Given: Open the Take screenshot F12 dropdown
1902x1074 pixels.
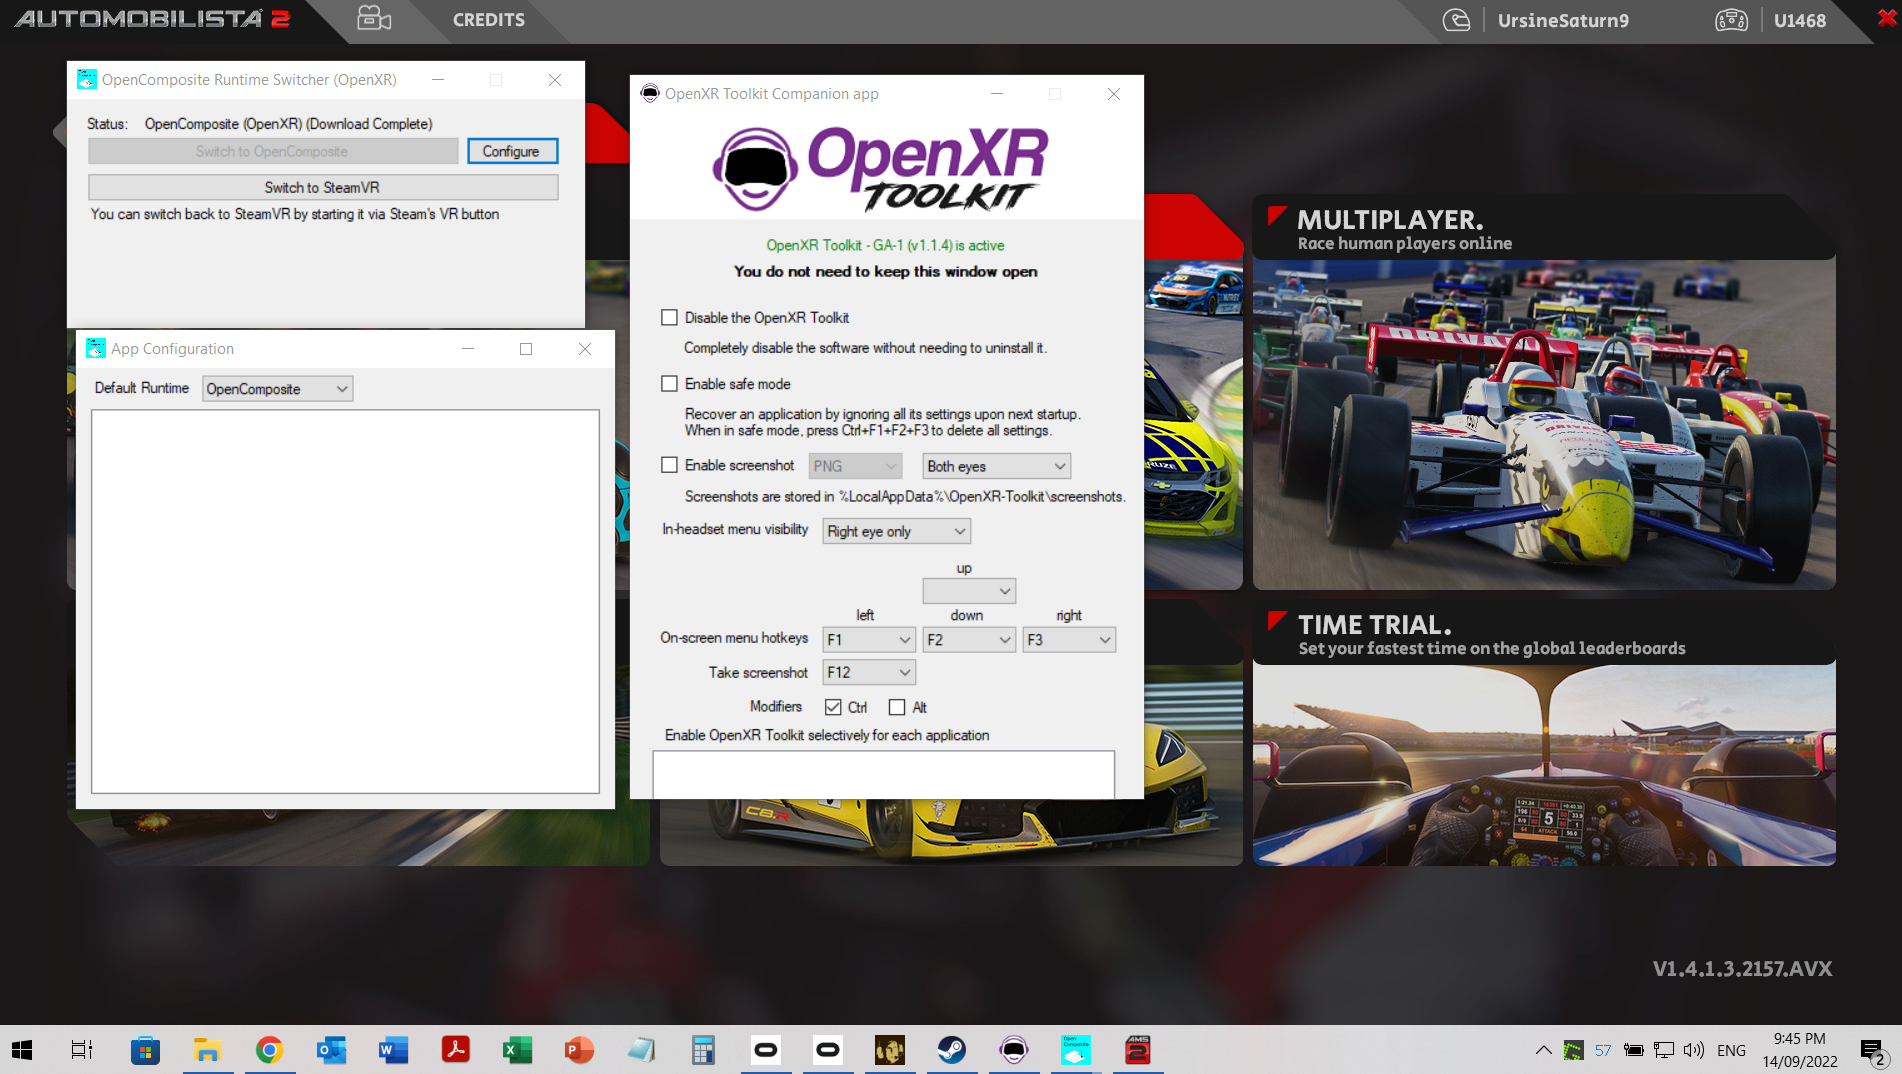Looking at the screenshot, I should coord(869,673).
